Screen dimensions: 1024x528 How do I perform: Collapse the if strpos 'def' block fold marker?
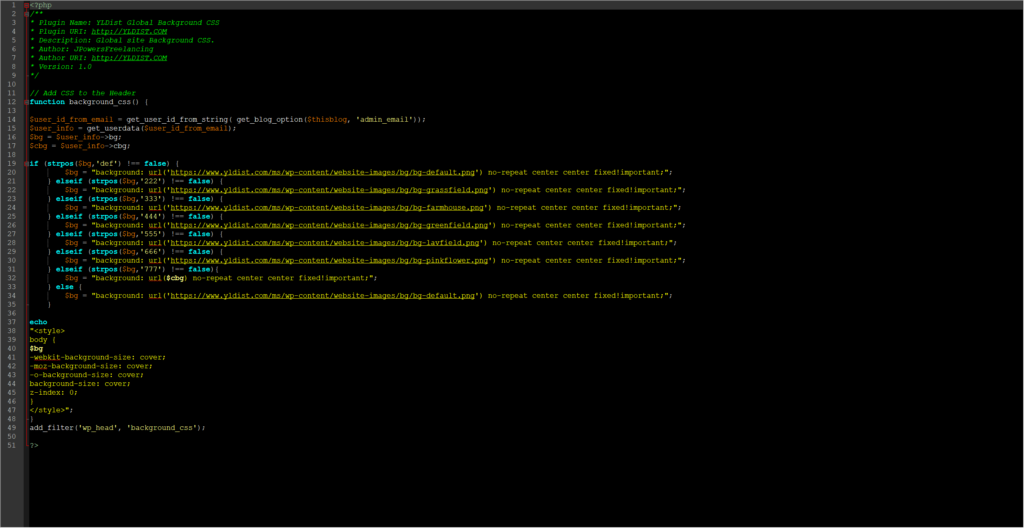[x=26, y=163]
